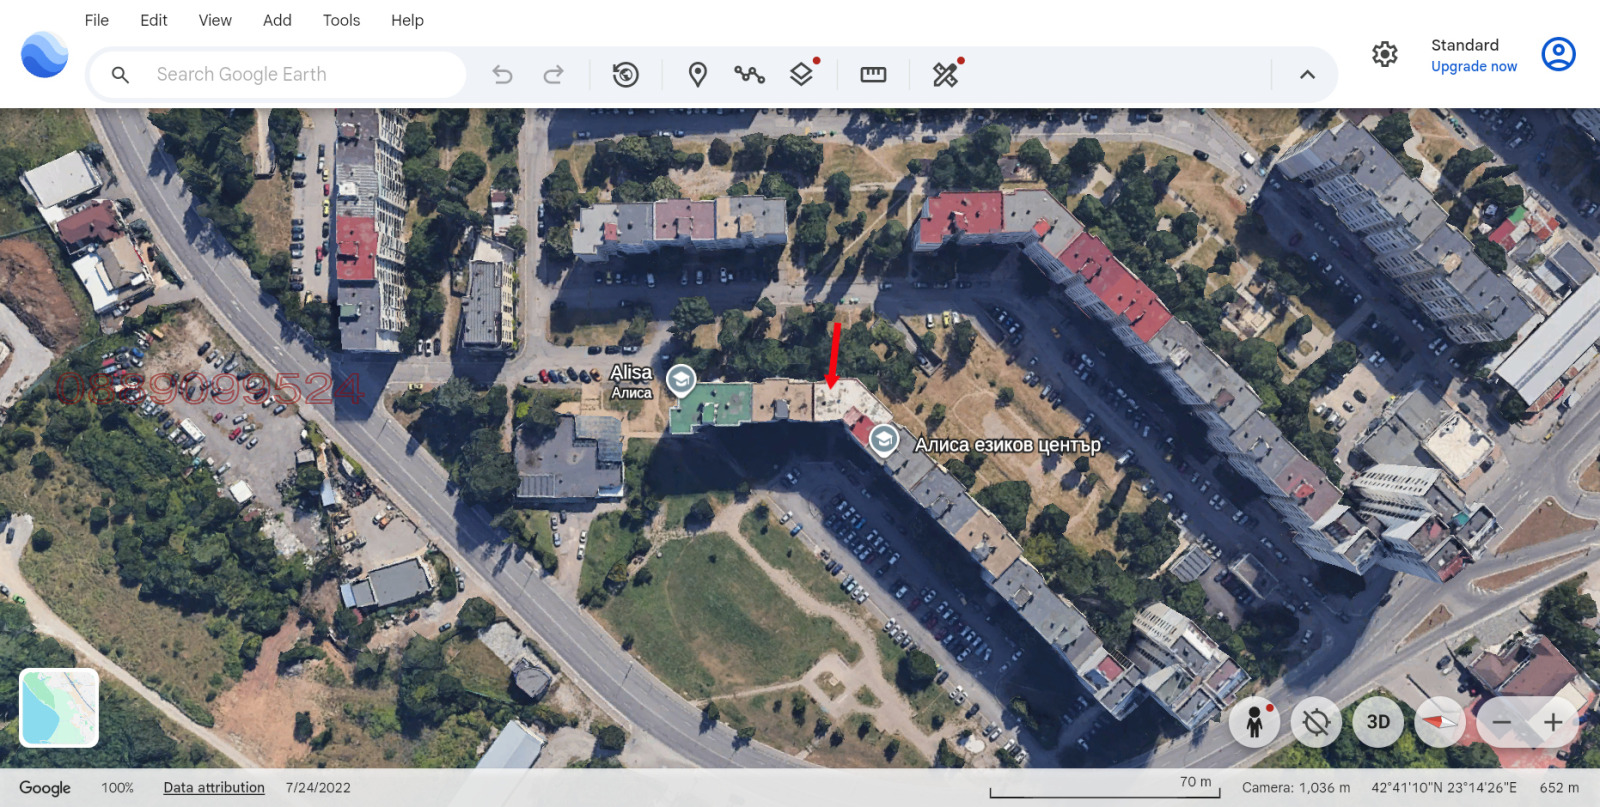Drop the Street View pegman

[x=1254, y=722]
